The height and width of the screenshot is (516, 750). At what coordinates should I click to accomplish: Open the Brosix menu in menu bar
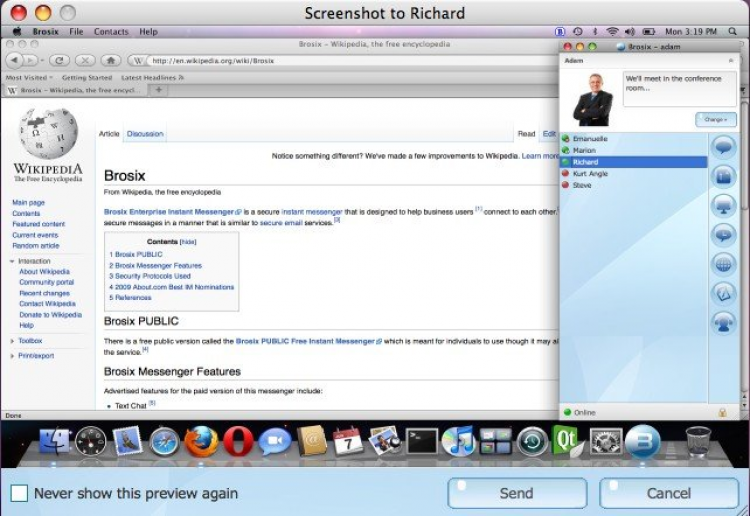tap(45, 32)
